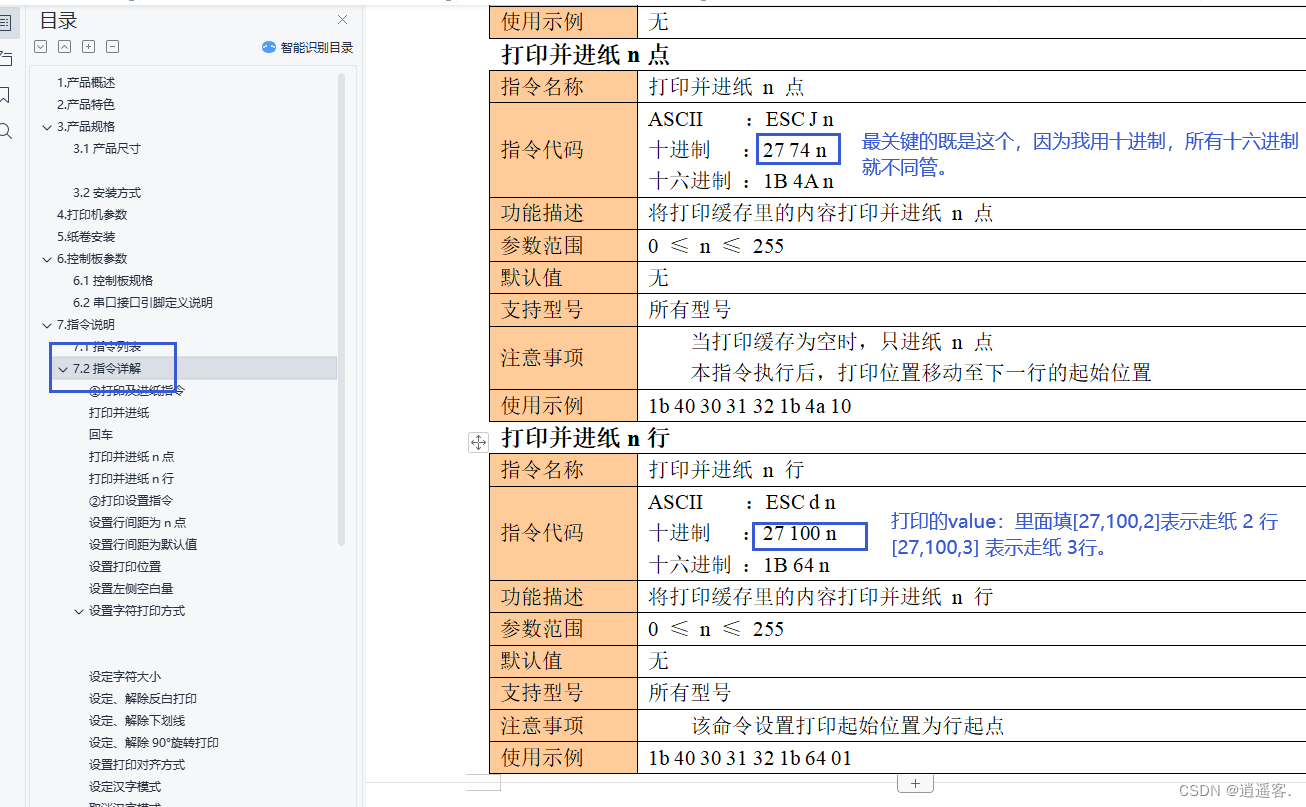Screen dimensions: 1306x807
Task: Open 设置行间距为默认值 in outline
Action: [x=143, y=545]
